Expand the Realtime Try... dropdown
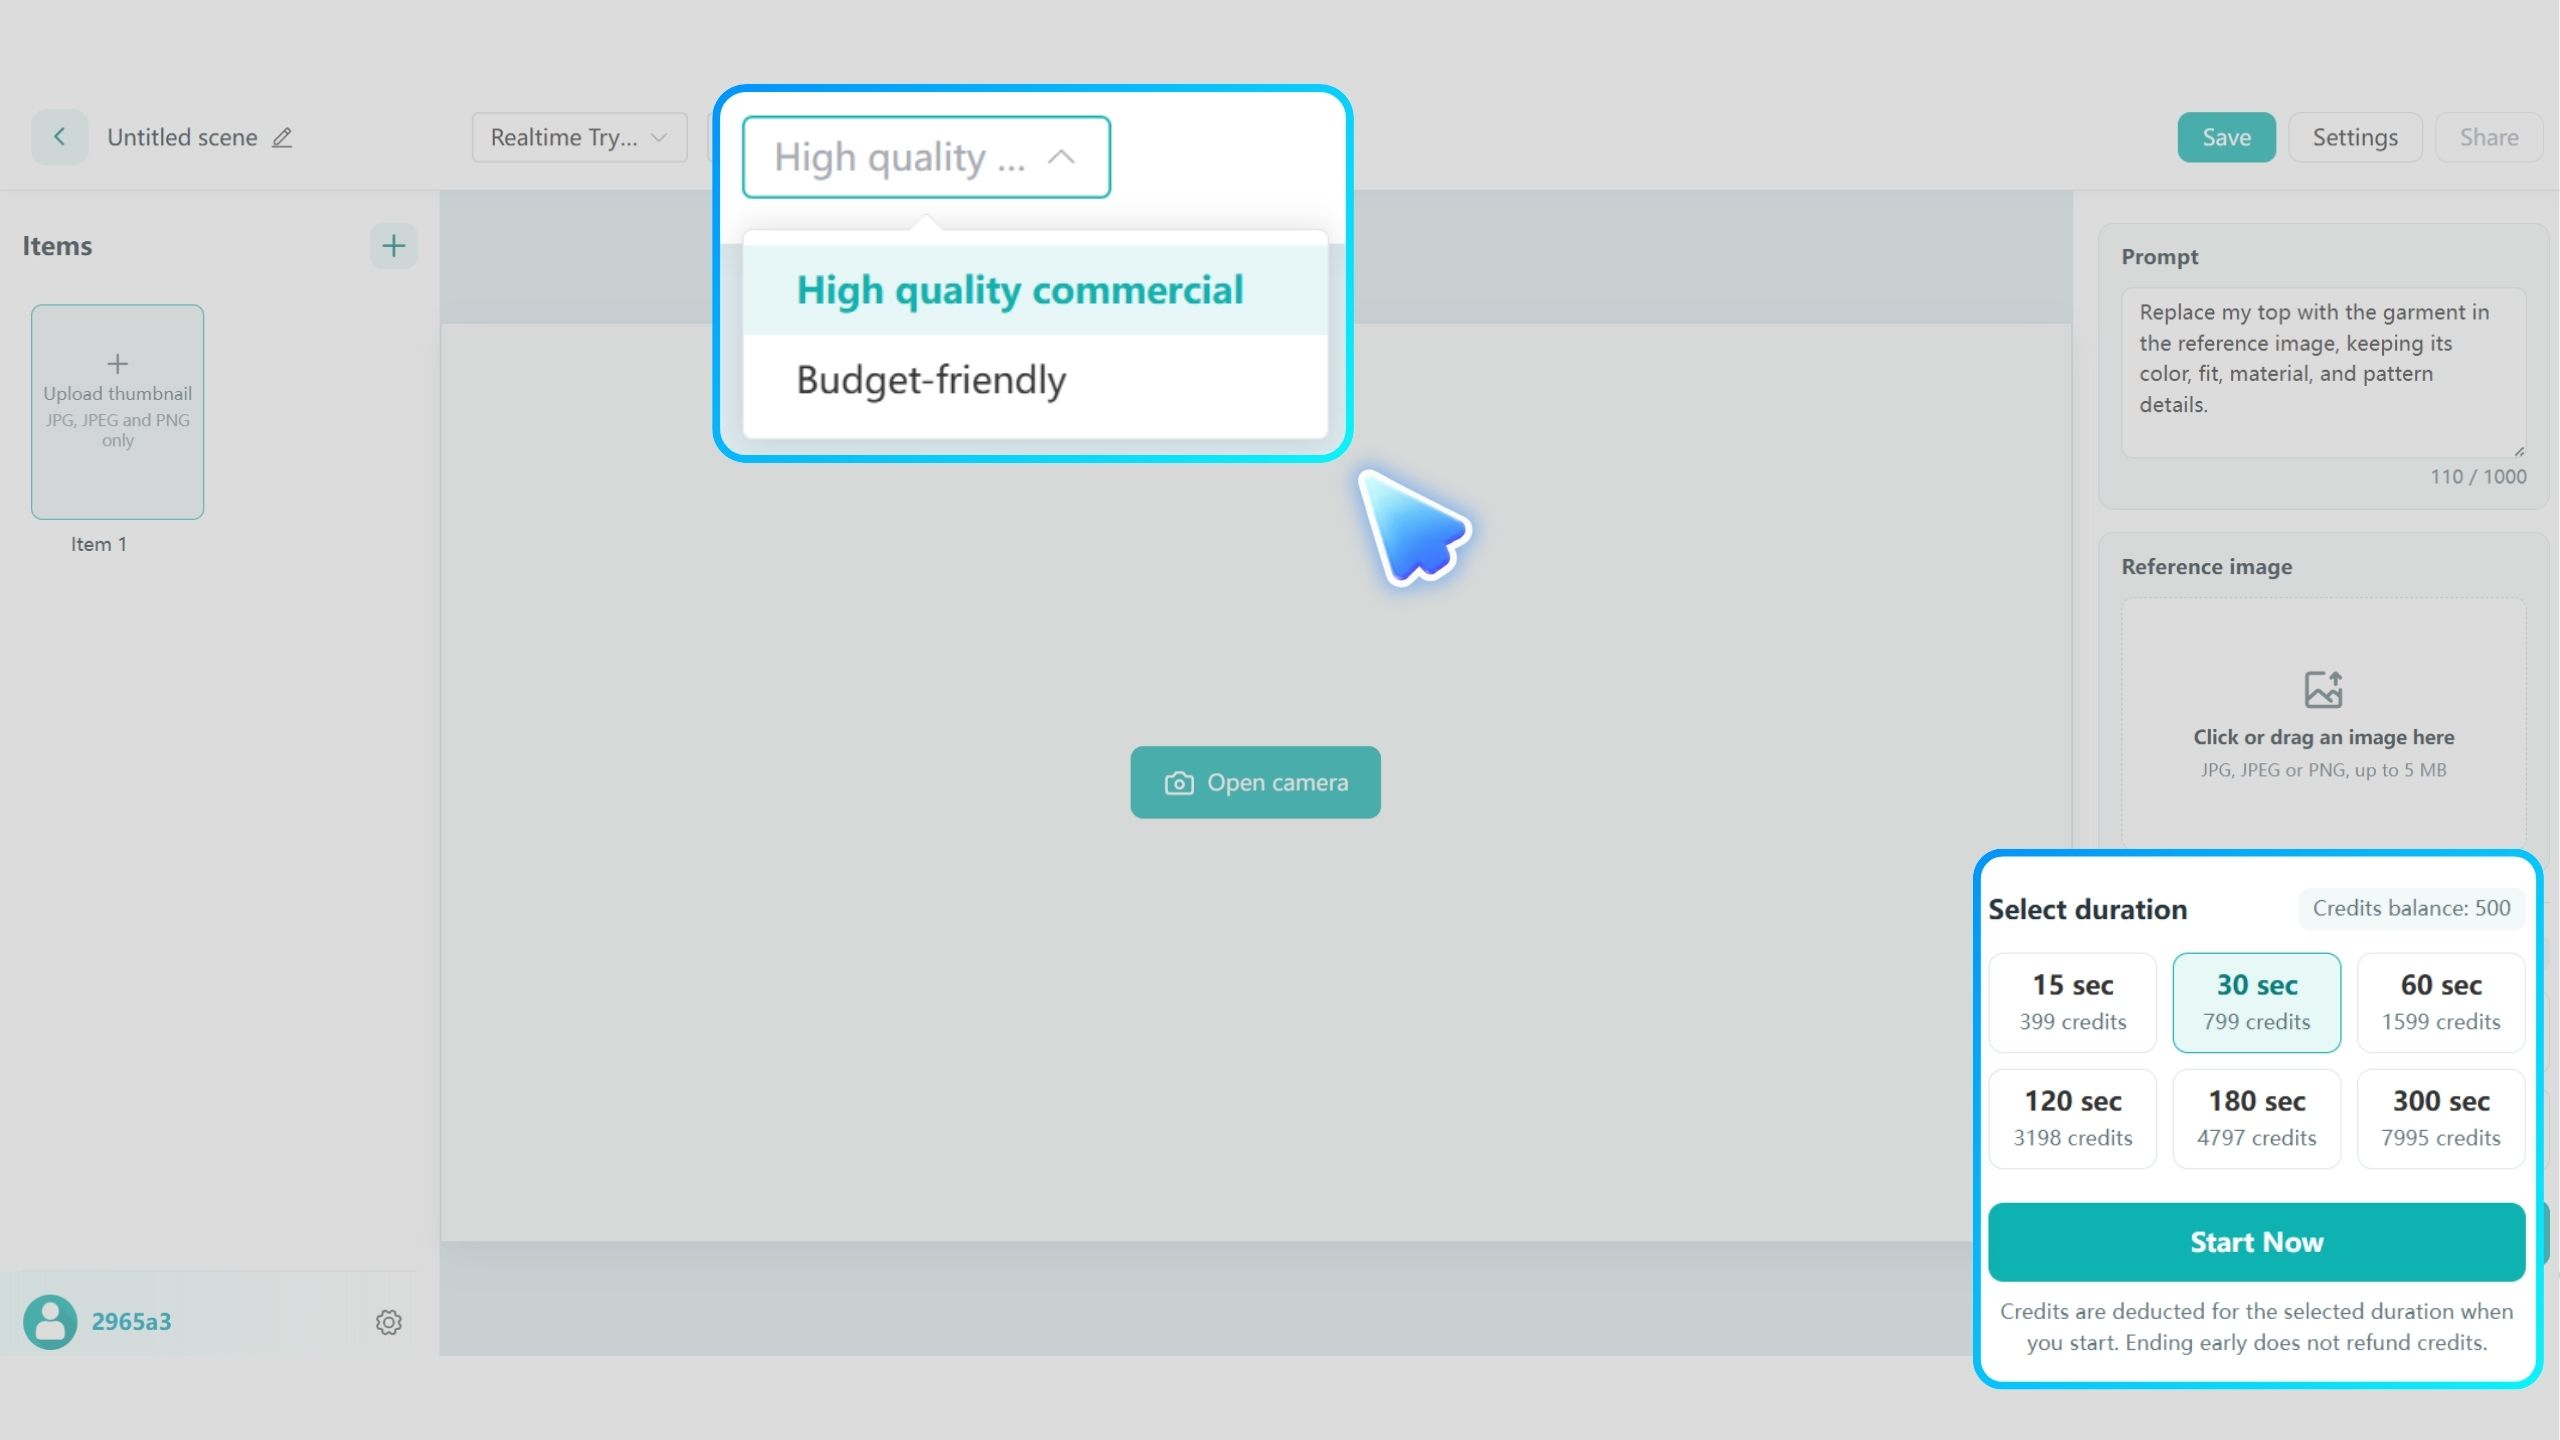 [579, 137]
